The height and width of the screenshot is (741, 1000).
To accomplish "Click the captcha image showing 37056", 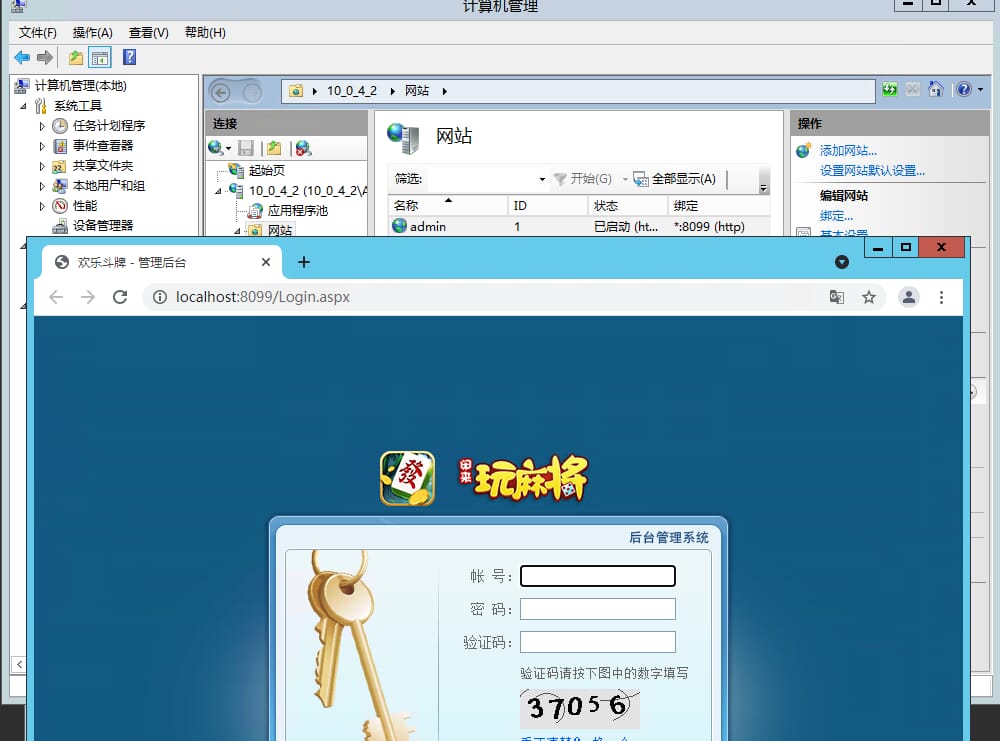I will [x=578, y=707].
